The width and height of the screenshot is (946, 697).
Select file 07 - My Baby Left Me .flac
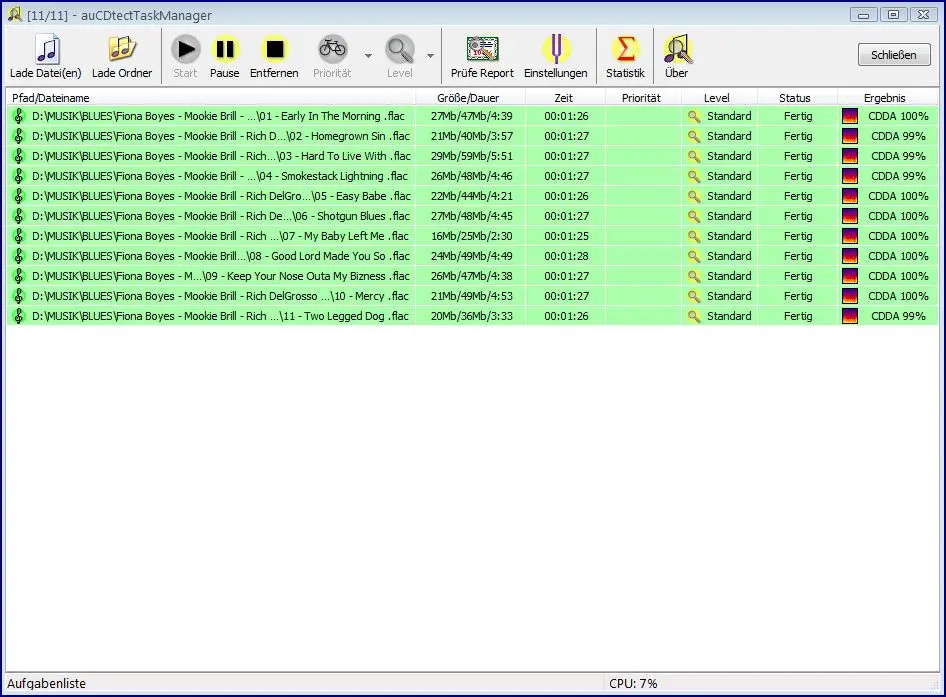click(x=220, y=235)
